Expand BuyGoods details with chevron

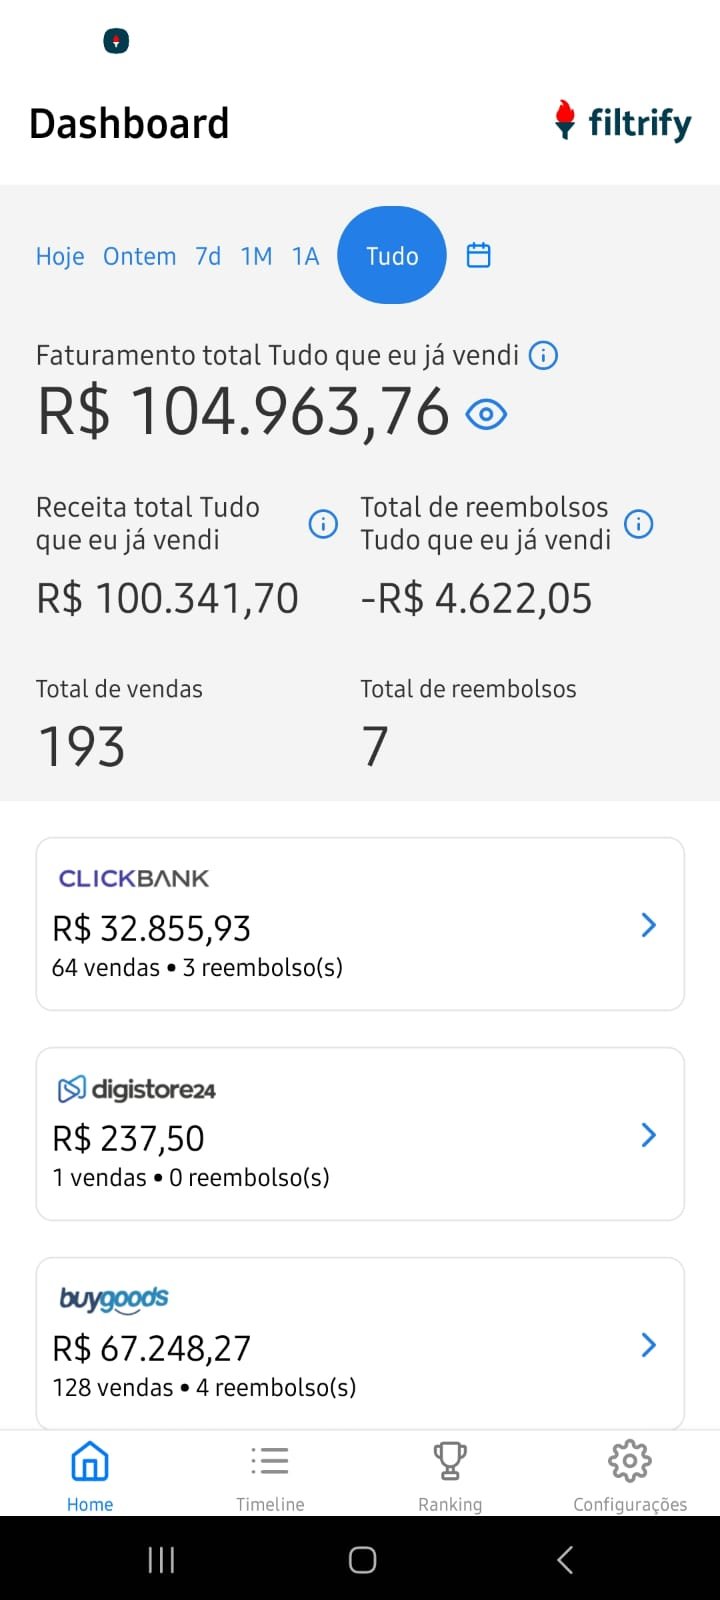tap(648, 1345)
